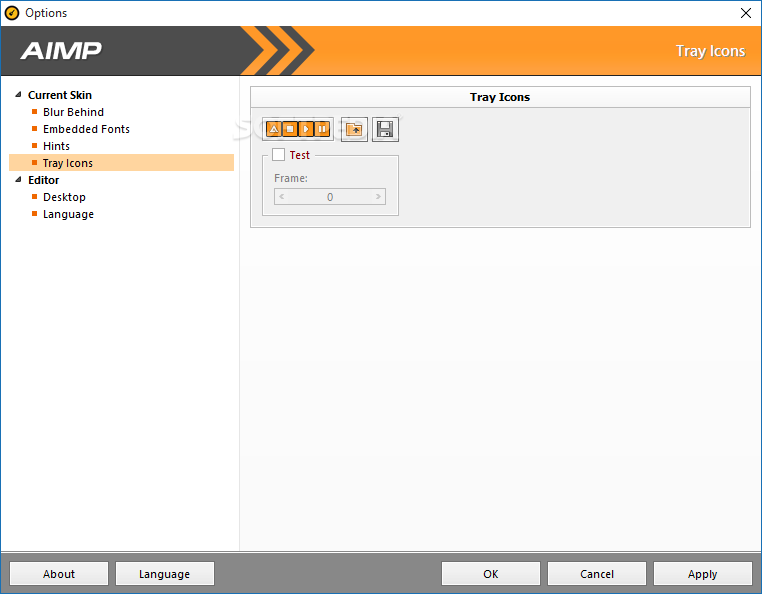Click the Frame: label
The height and width of the screenshot is (594, 762).
(x=291, y=178)
